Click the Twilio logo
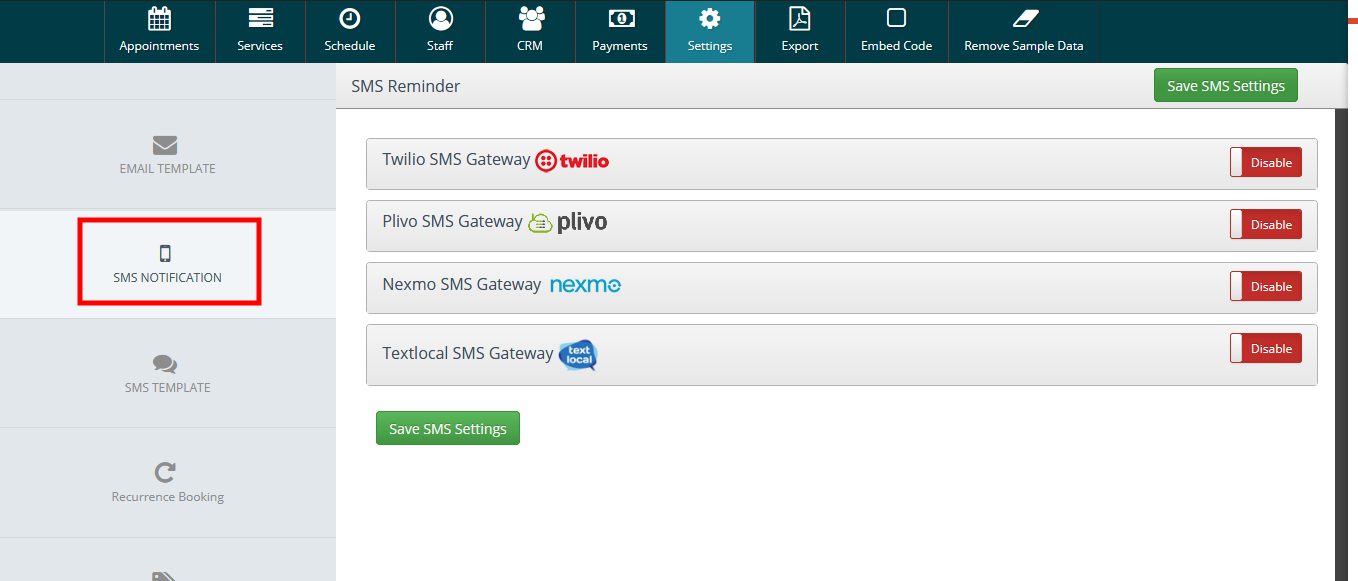 pos(572,161)
